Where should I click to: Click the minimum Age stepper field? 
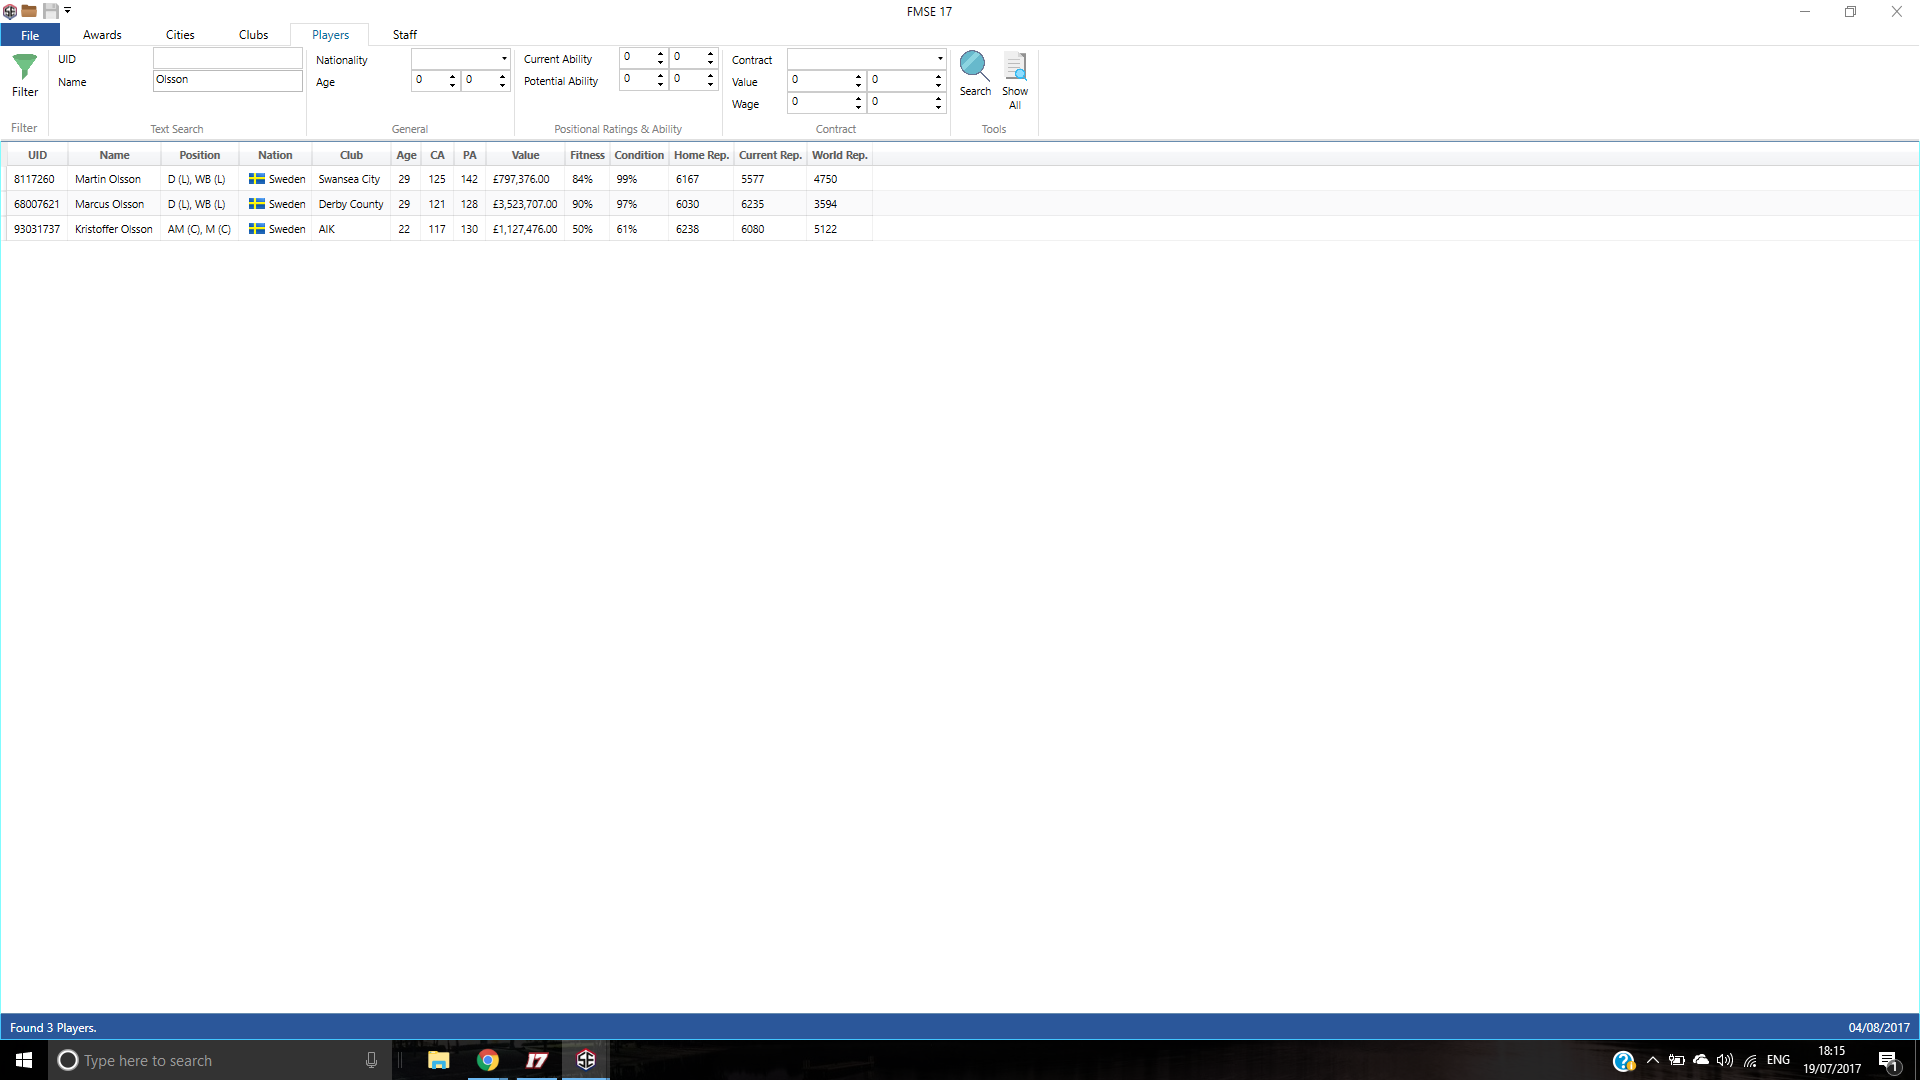pos(435,80)
